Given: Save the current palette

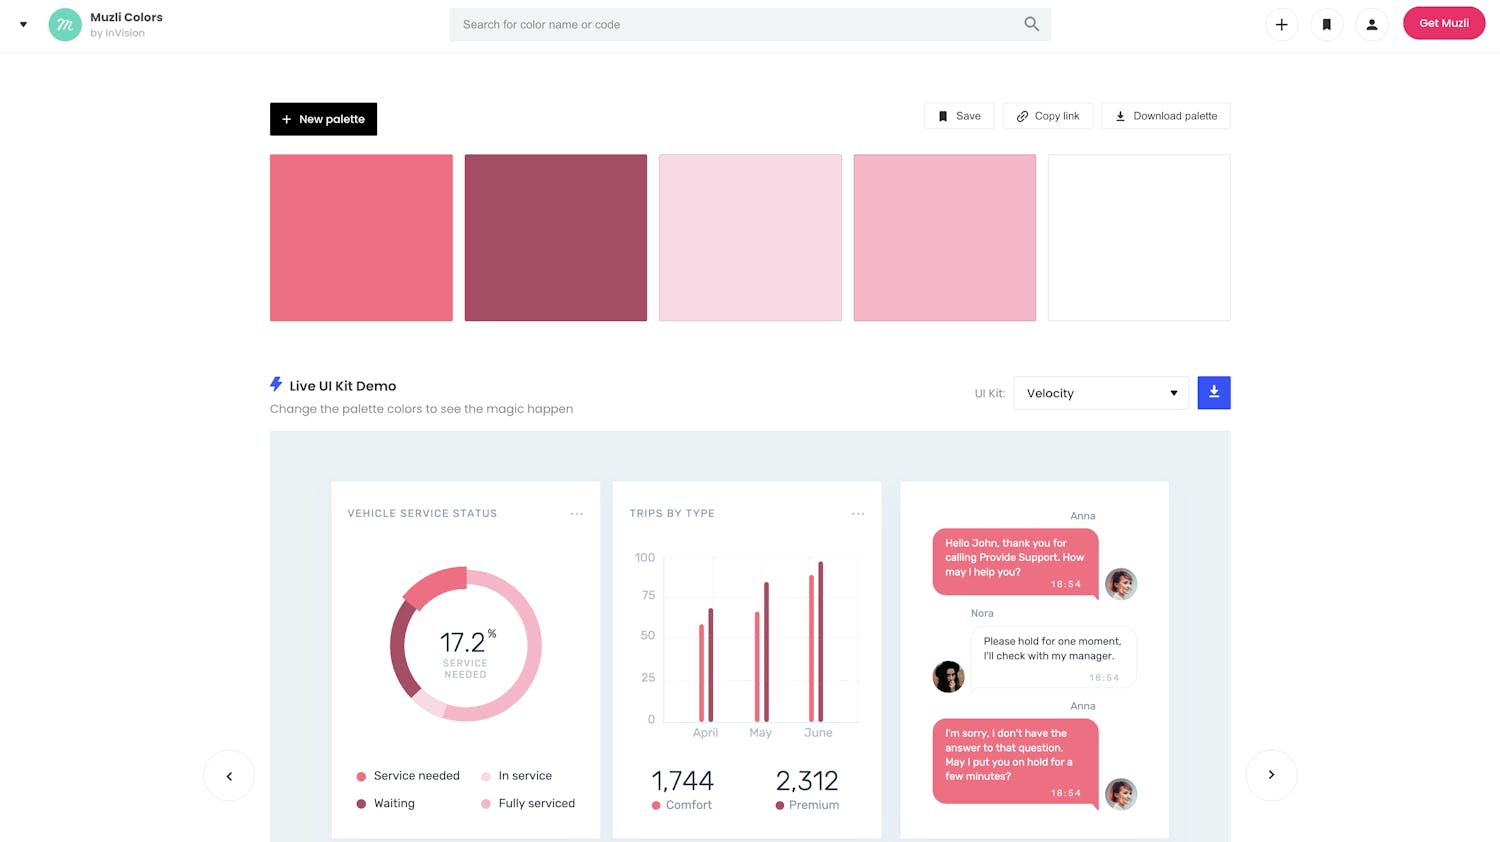Looking at the screenshot, I should (x=958, y=116).
